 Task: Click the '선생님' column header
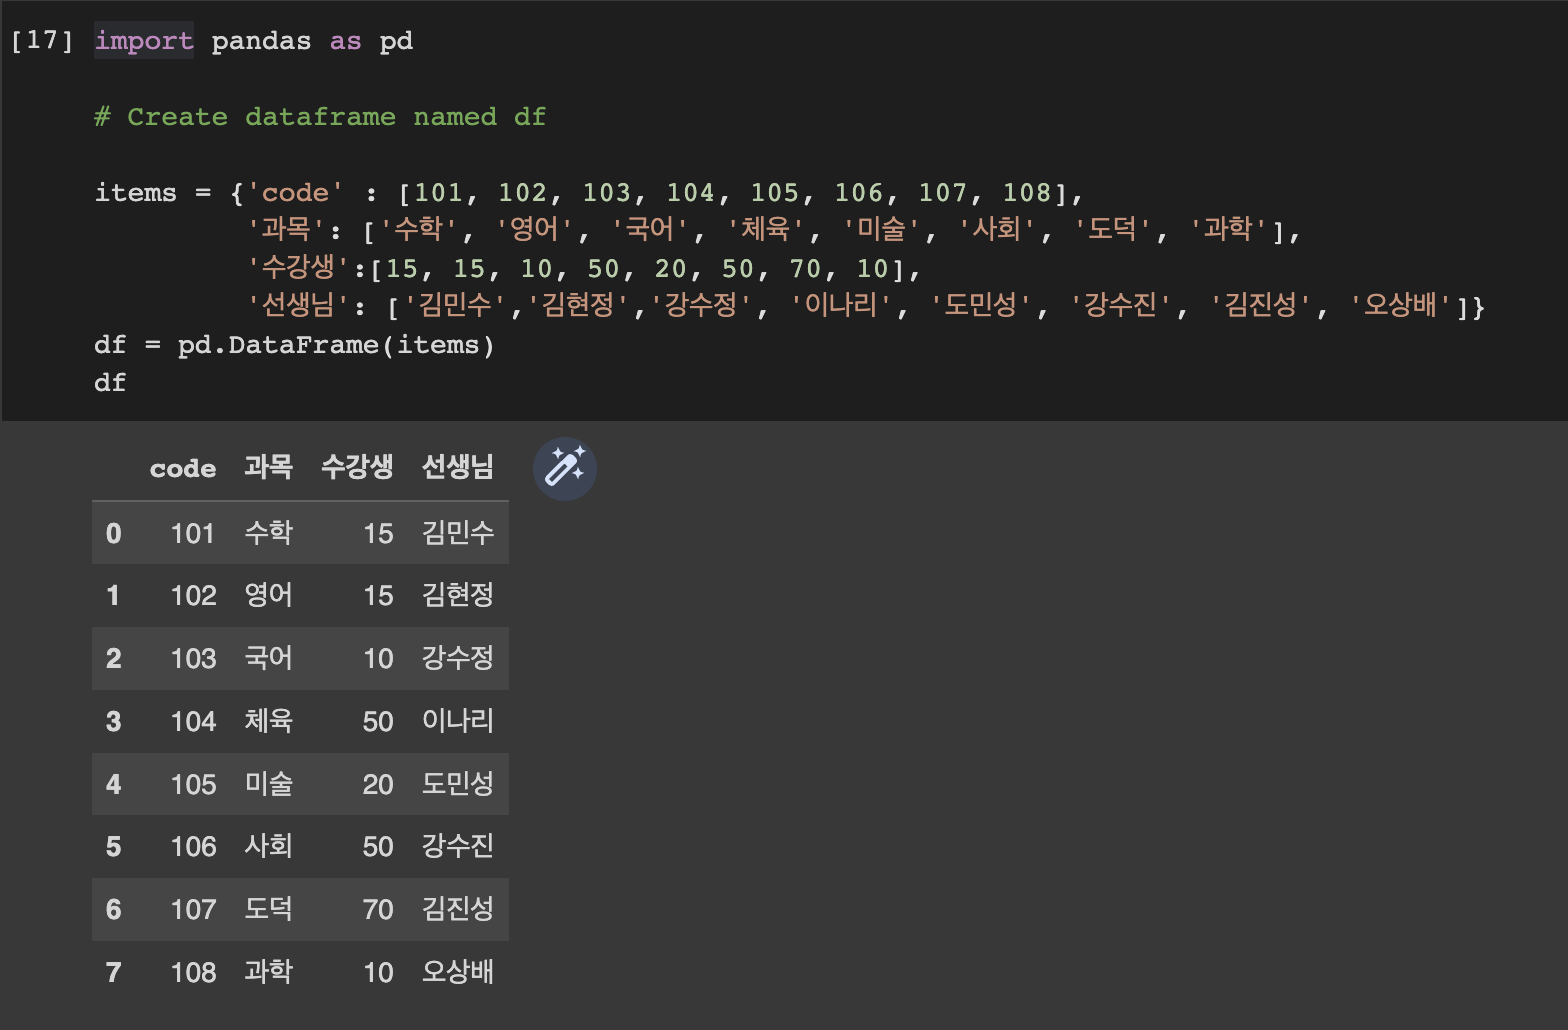(458, 467)
